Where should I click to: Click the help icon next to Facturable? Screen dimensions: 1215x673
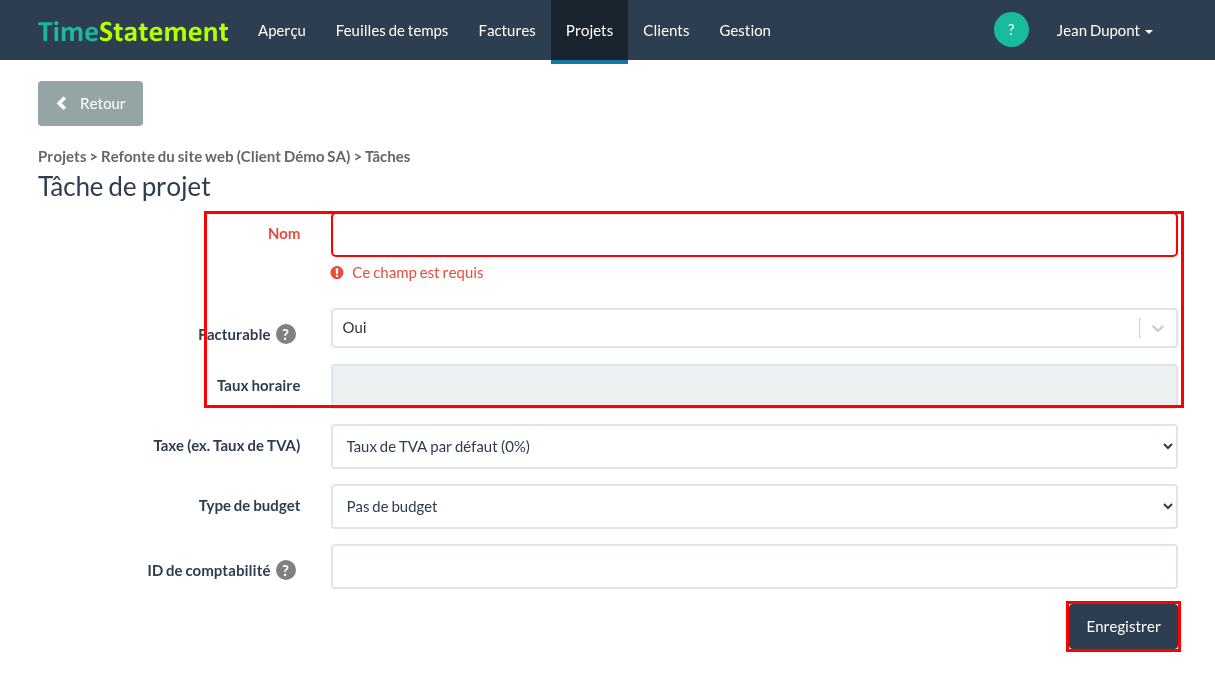[x=286, y=334]
